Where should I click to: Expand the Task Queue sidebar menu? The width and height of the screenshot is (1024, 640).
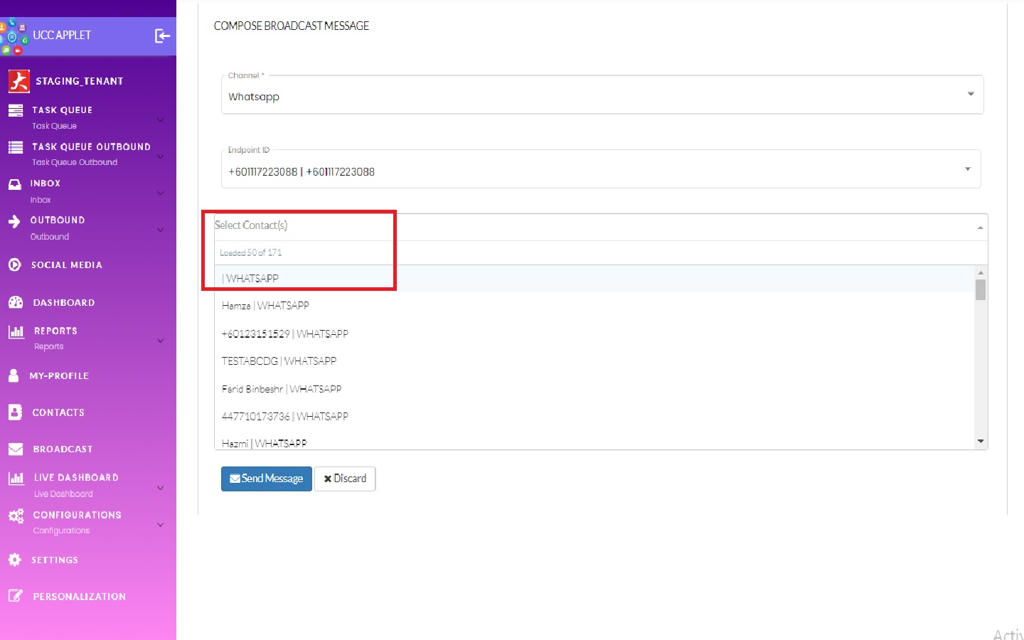[160, 120]
